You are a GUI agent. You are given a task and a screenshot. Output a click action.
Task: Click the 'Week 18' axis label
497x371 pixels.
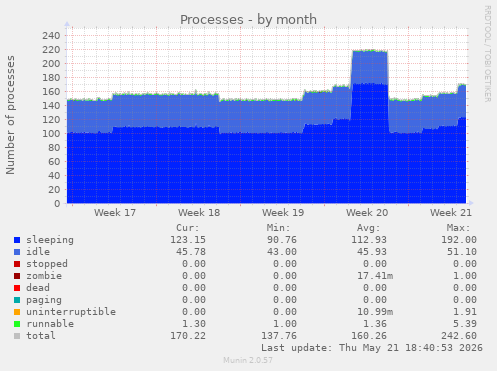click(199, 213)
